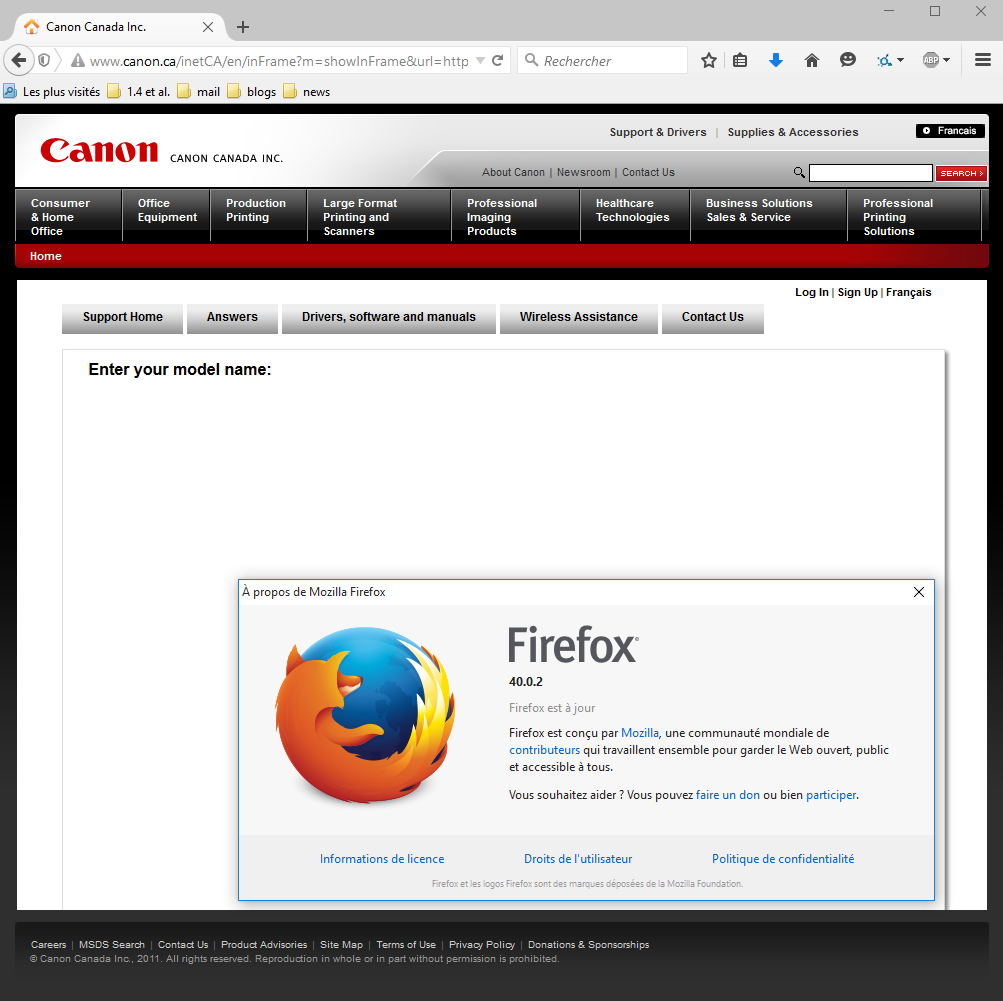The image size is (1003, 1001).
Task: Open Support Home tab
Action: click(x=123, y=318)
